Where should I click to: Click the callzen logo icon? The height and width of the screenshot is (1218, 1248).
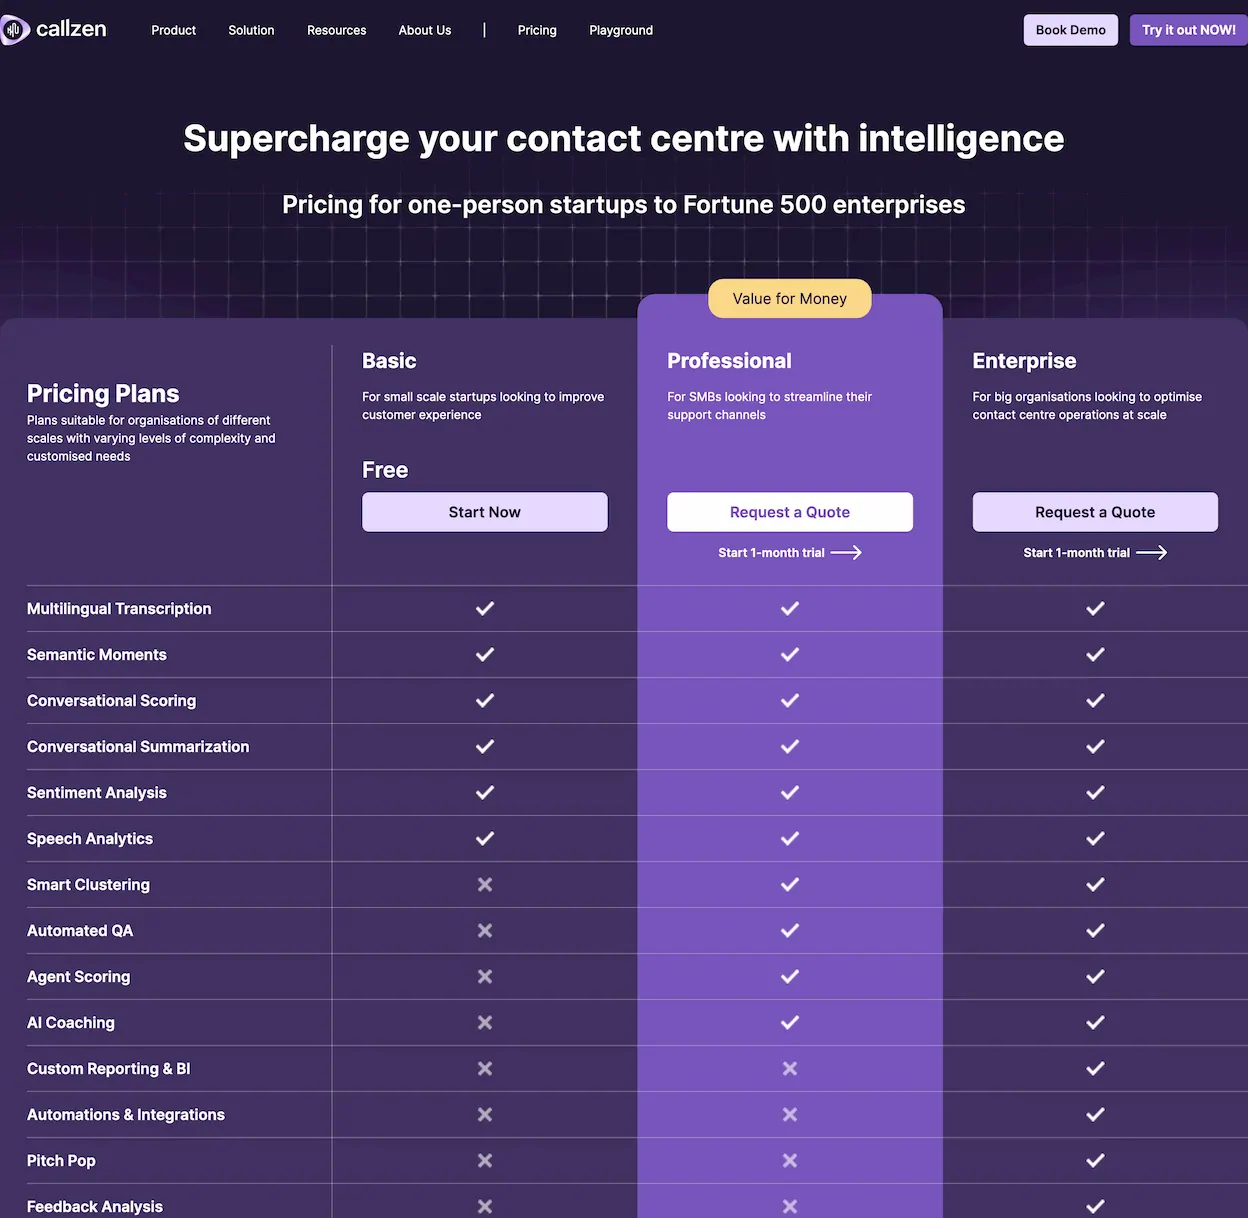[16, 29]
